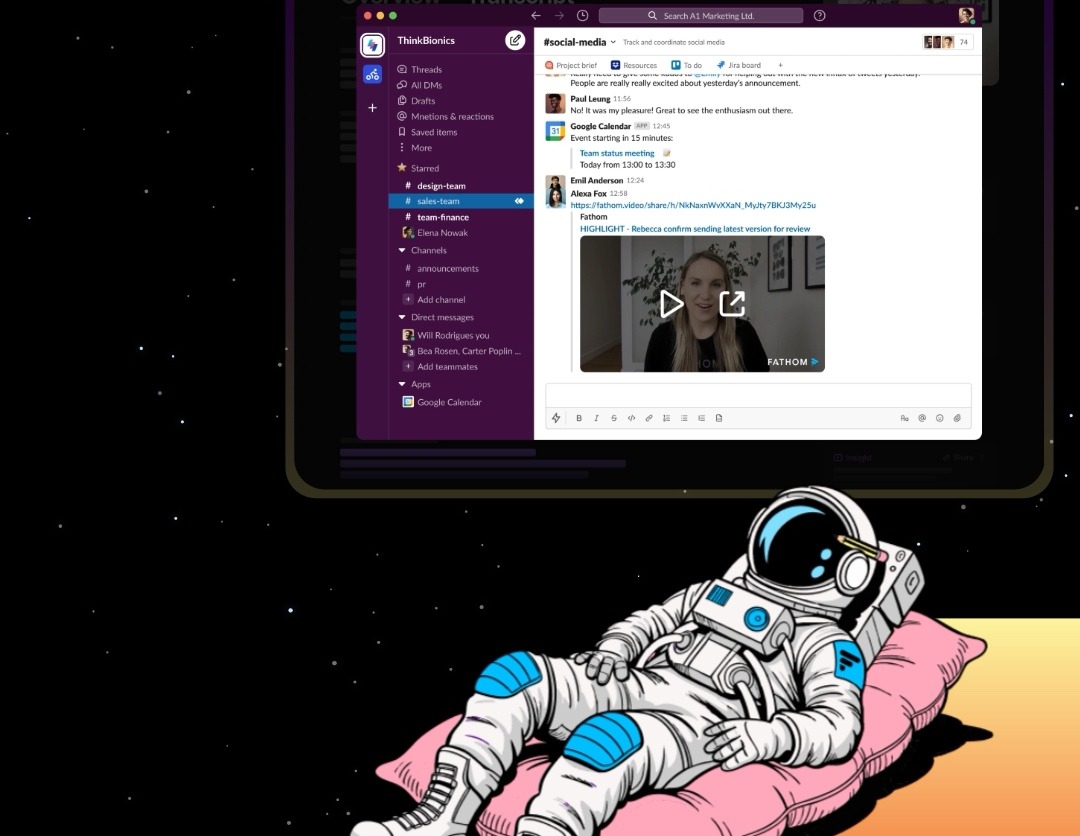The width and height of the screenshot is (1080, 836).
Task: Click Add channel
Action: pos(434,300)
